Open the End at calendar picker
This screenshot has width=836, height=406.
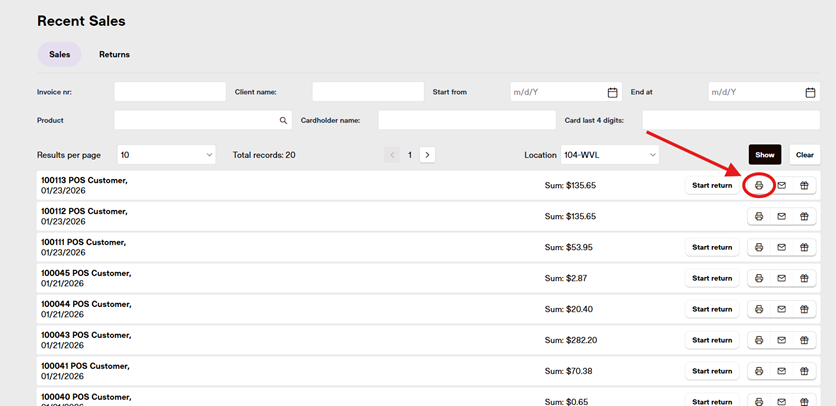click(x=810, y=92)
